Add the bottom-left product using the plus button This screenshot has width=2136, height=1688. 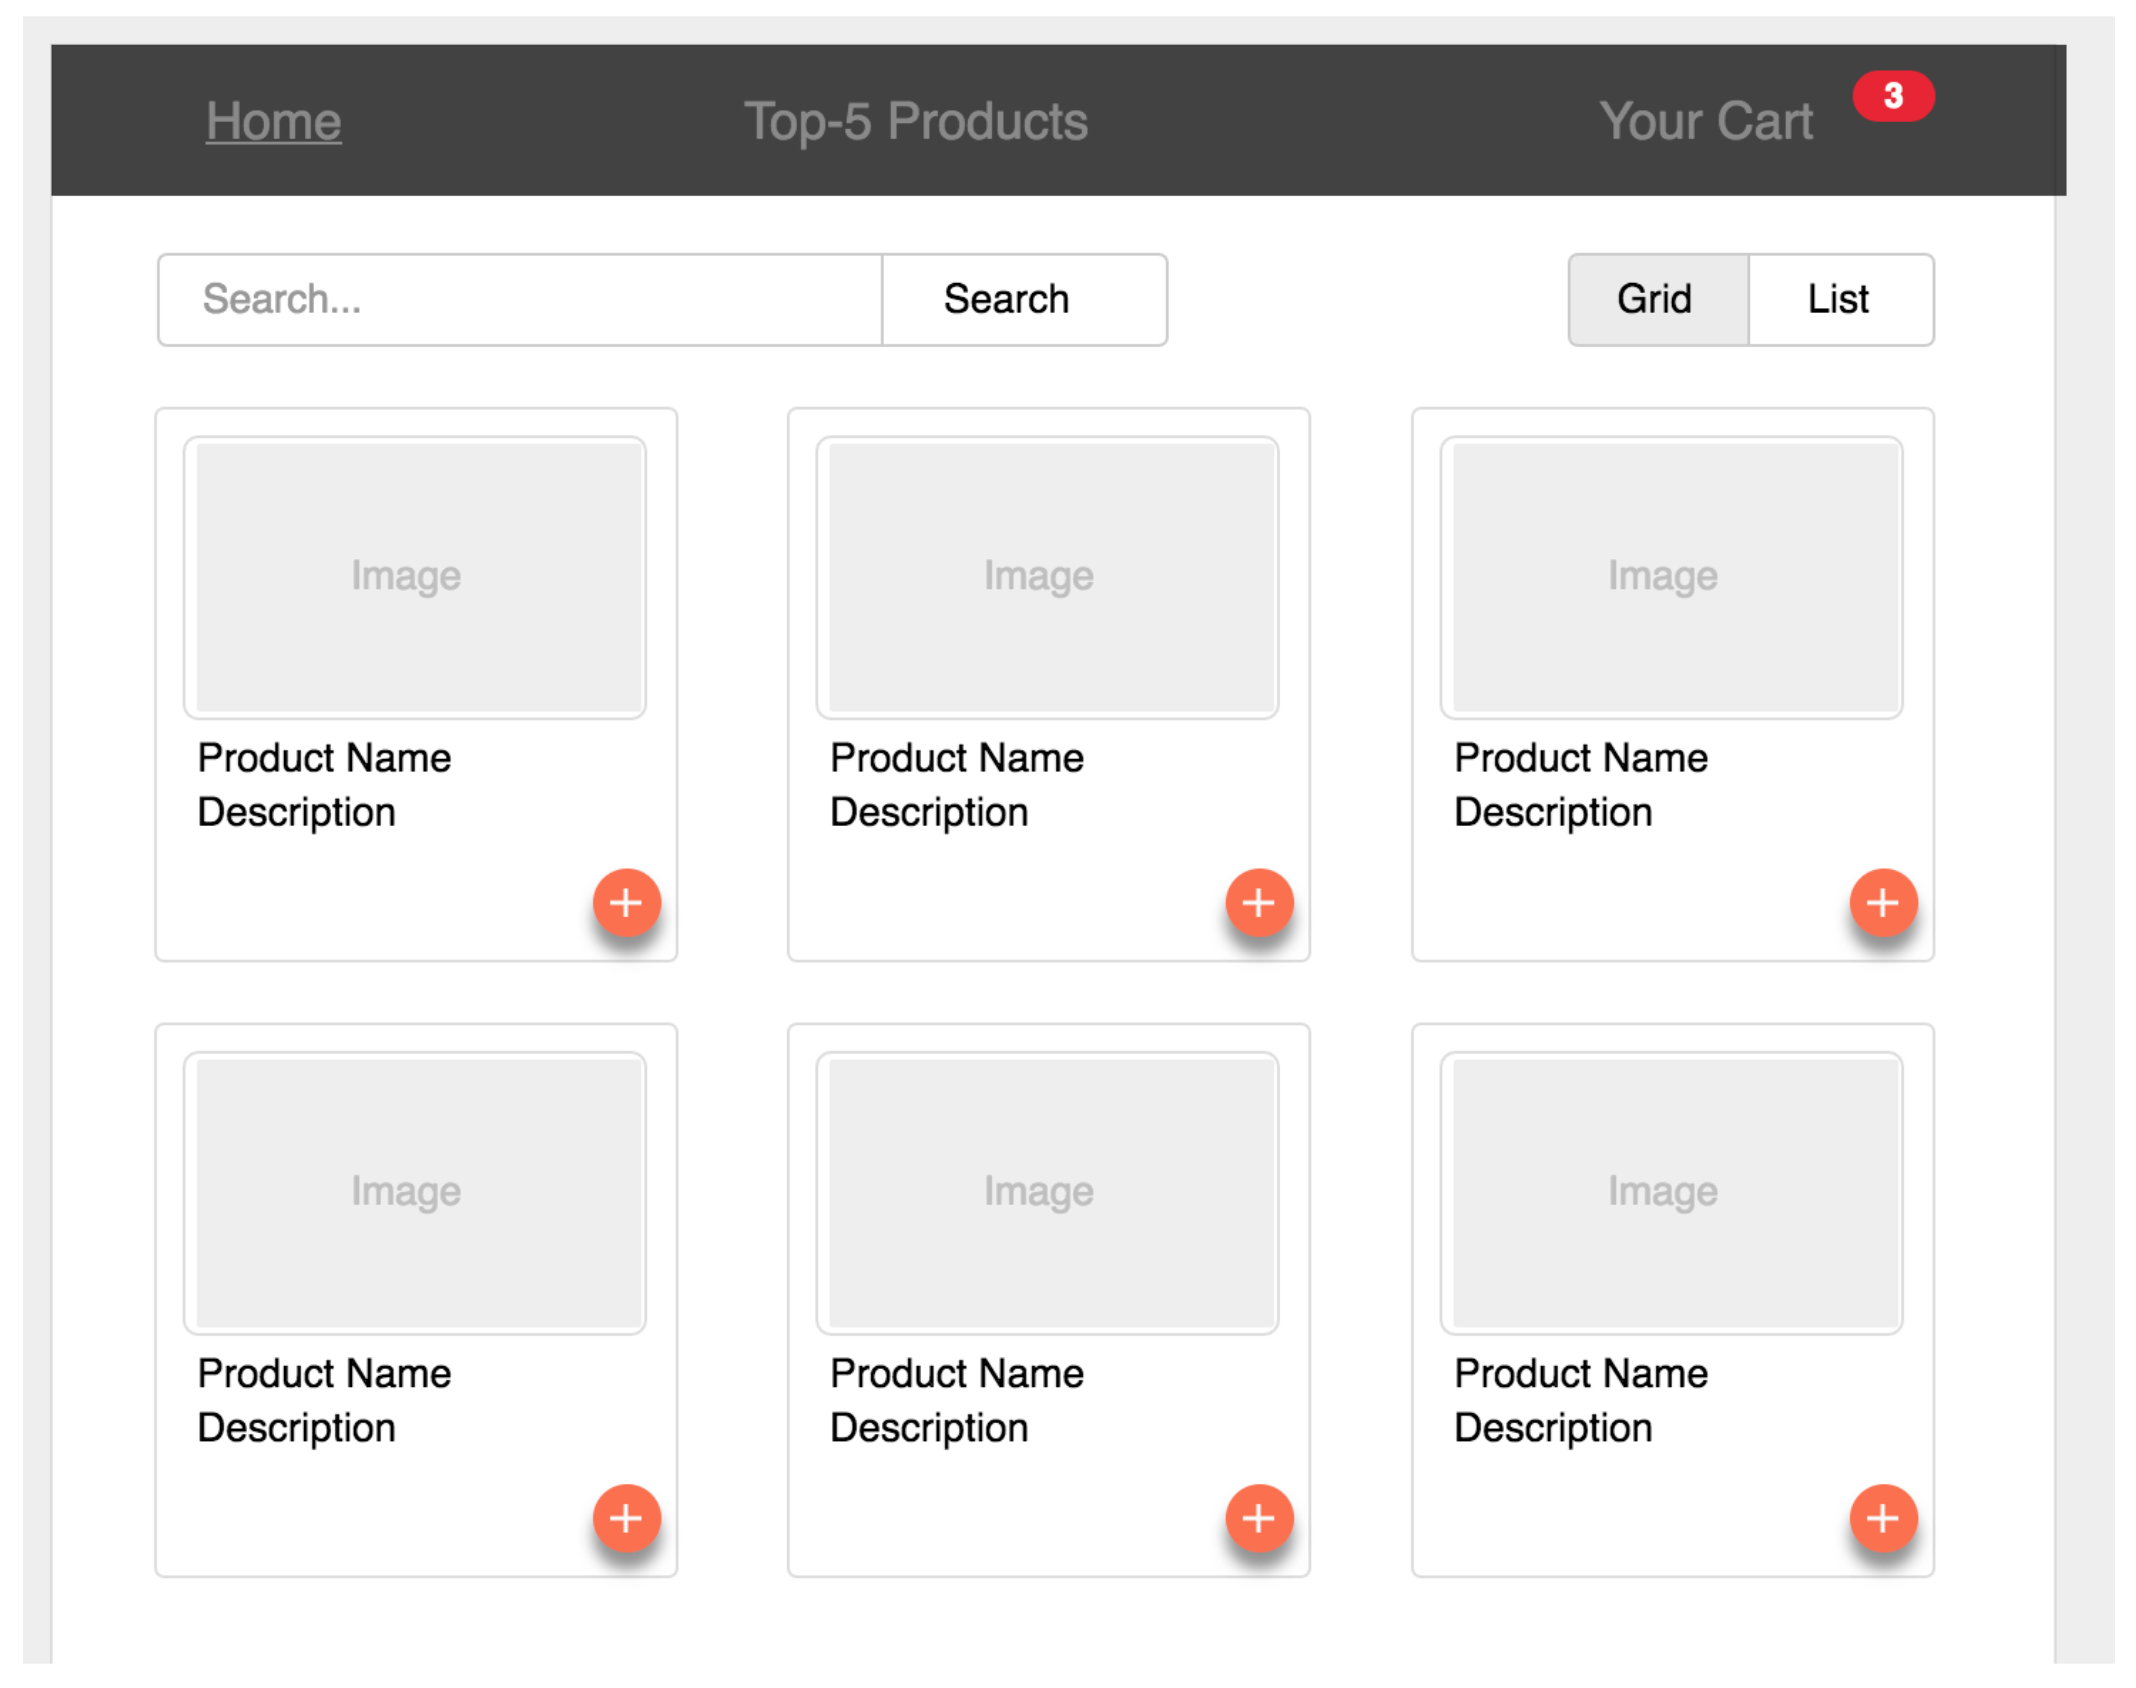pyautogui.click(x=626, y=1517)
